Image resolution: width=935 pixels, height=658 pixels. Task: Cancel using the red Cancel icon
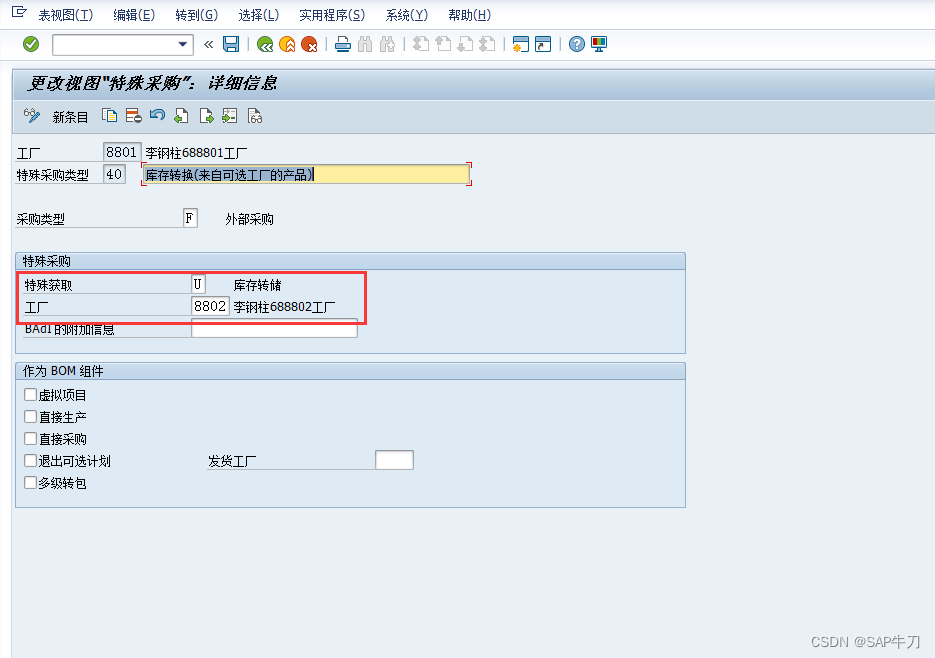pos(309,44)
